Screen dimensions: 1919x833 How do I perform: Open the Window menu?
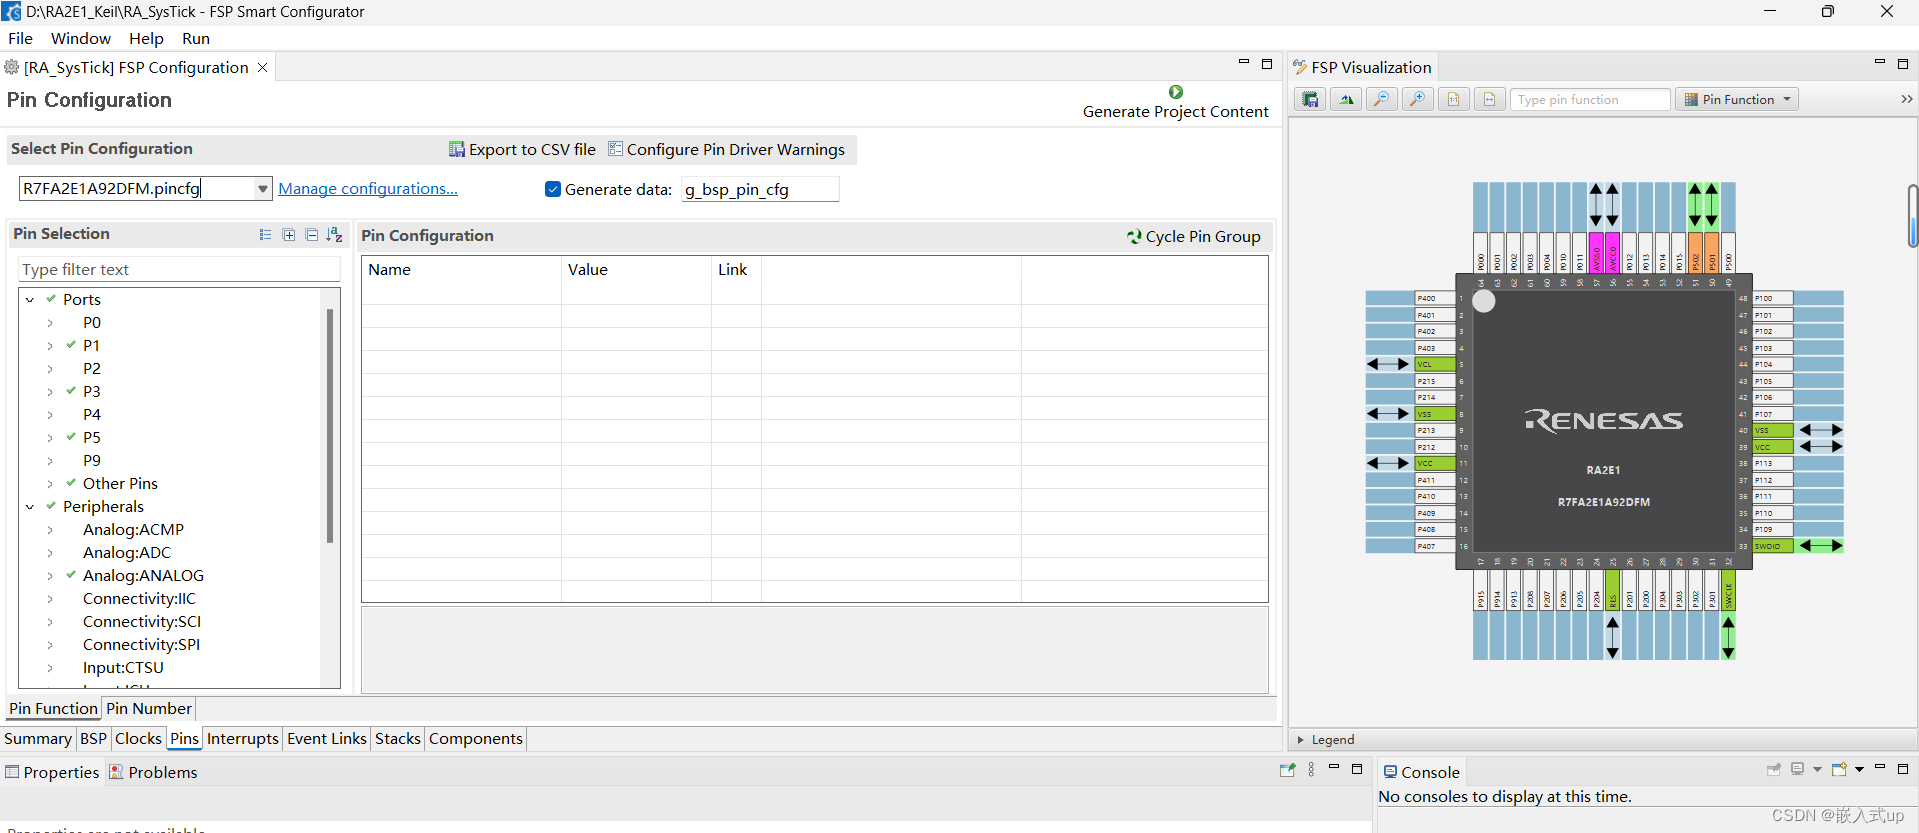(x=81, y=38)
